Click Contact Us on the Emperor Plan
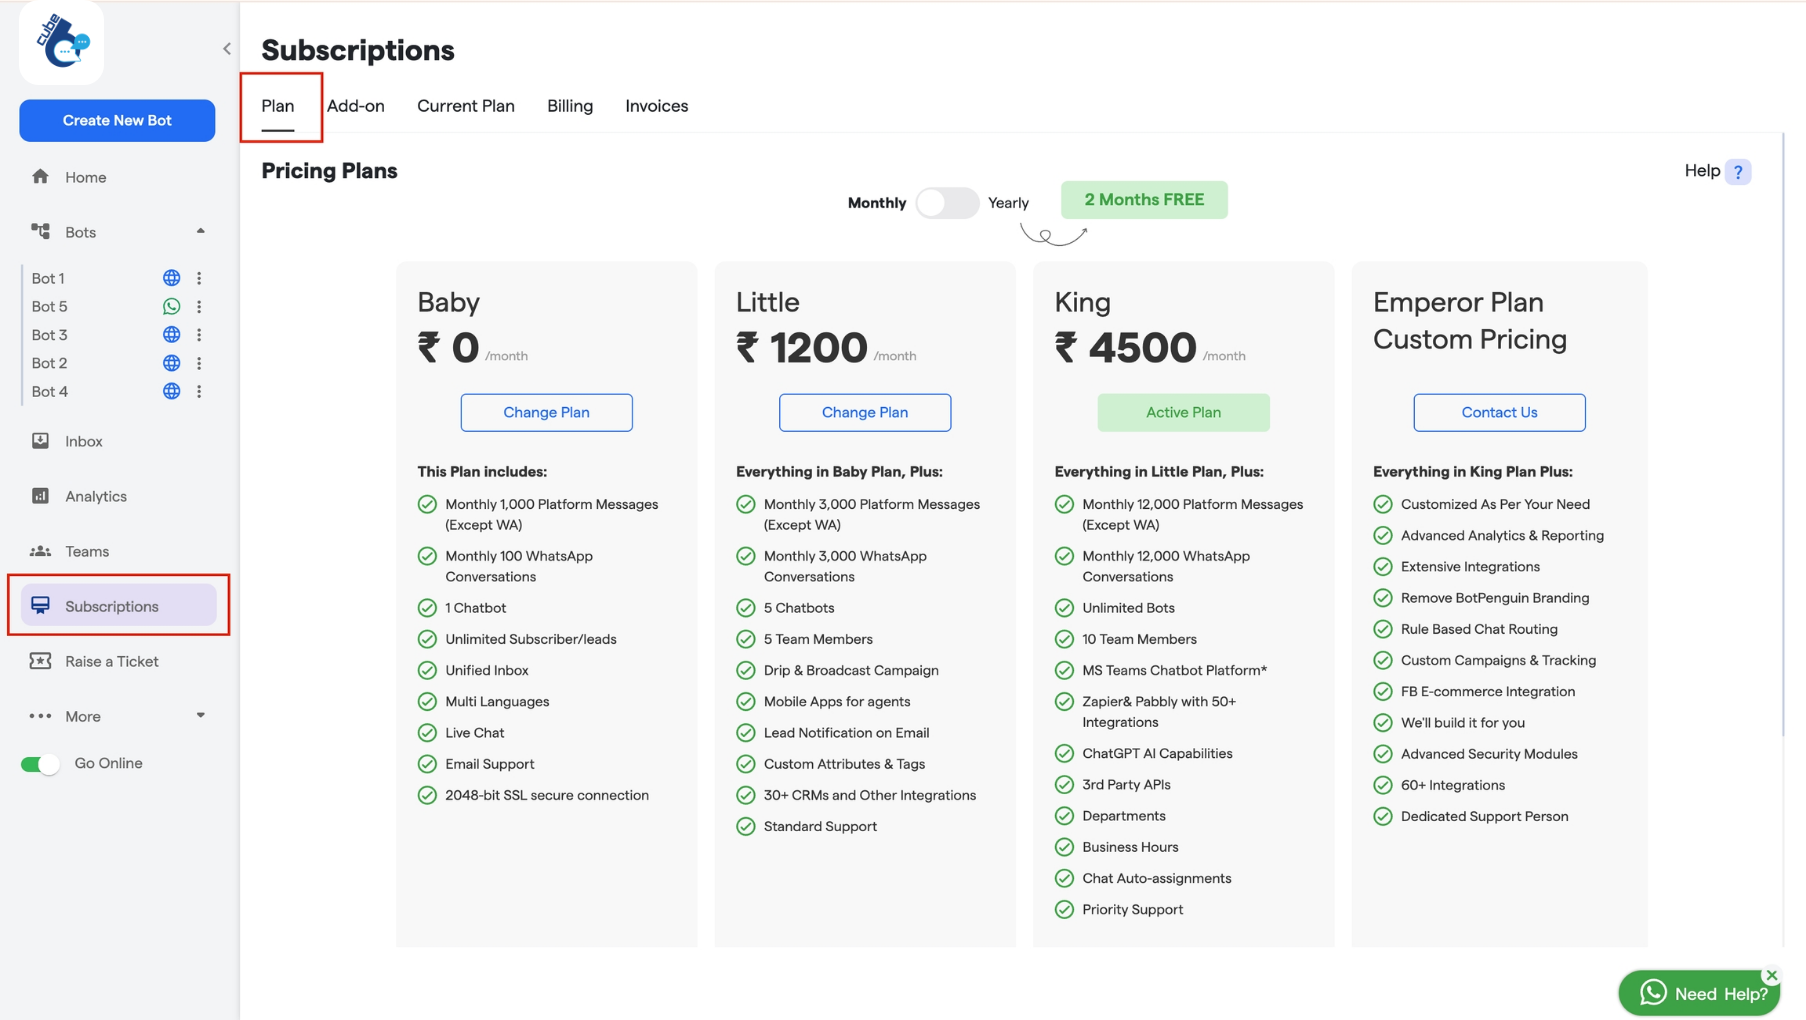This screenshot has width=1806, height=1020. [1498, 412]
